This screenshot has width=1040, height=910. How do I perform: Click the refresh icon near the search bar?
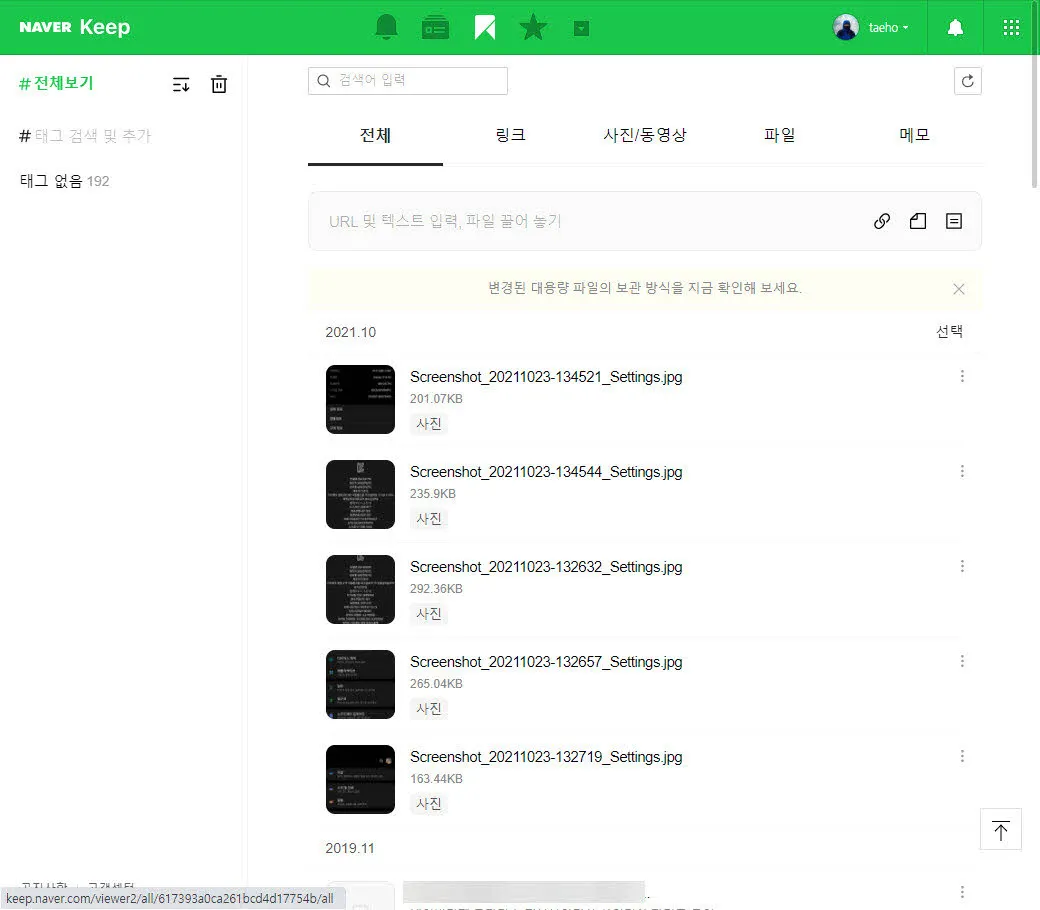(967, 81)
